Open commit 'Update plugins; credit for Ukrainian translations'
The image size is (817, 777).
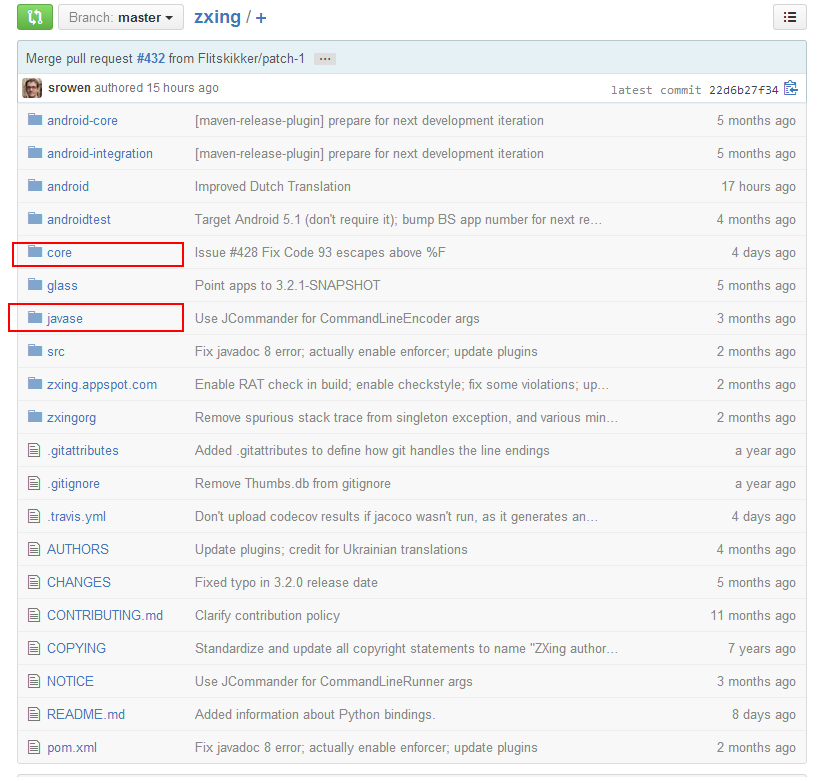click(x=331, y=549)
